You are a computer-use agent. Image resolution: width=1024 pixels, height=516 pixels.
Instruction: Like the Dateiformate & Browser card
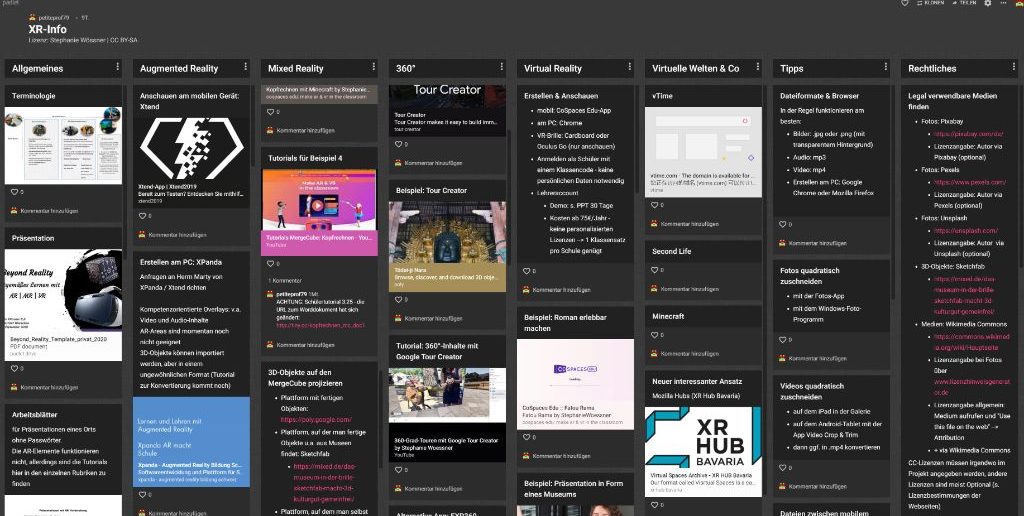pos(783,224)
